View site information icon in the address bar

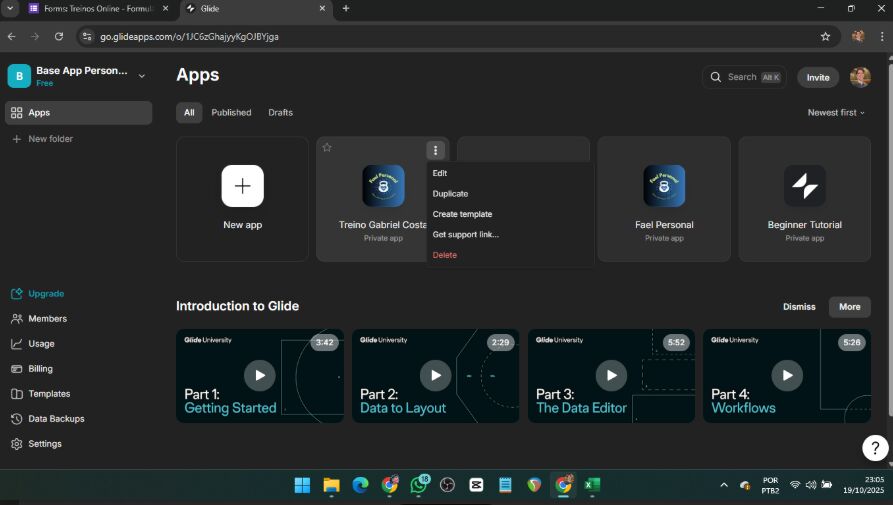pyautogui.click(x=87, y=36)
